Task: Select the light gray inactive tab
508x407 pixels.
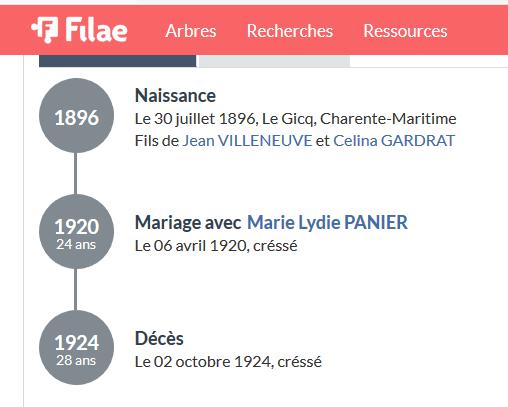Action: 274,61
